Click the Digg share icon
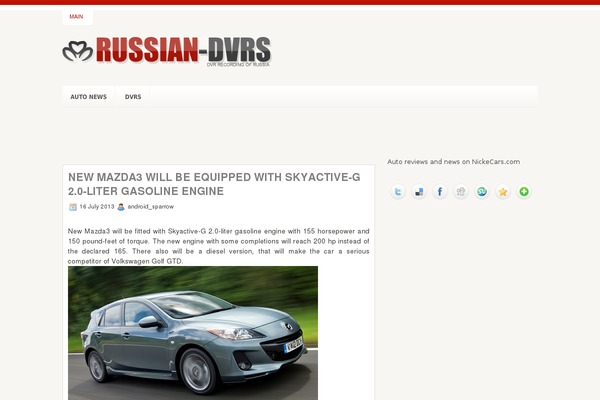 tap(461, 191)
